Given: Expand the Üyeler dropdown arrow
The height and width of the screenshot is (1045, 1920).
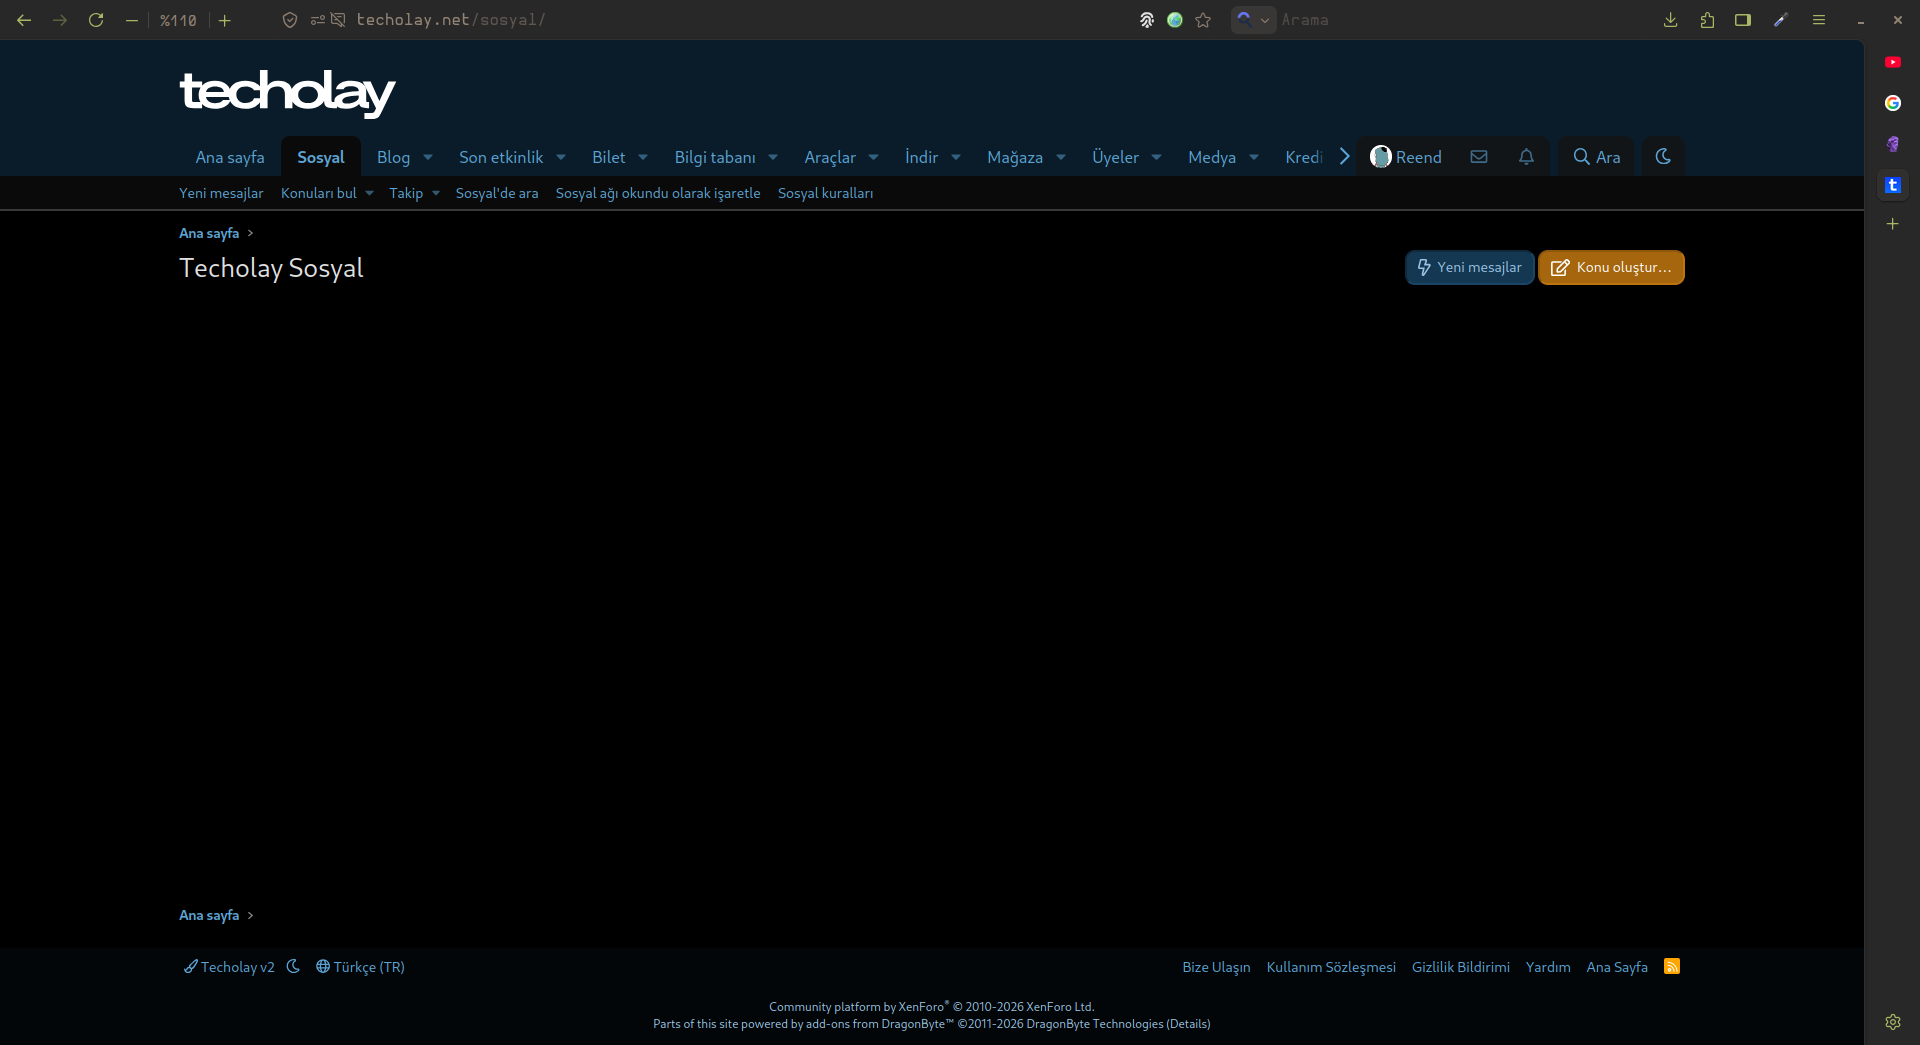Looking at the screenshot, I should [1157, 157].
